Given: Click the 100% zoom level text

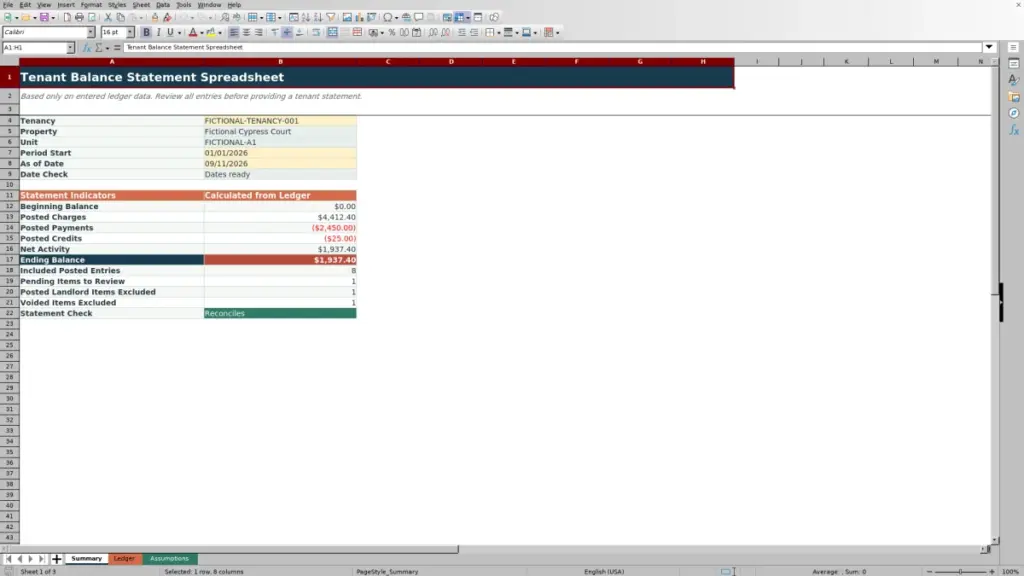Looking at the screenshot, I should [1010, 571].
